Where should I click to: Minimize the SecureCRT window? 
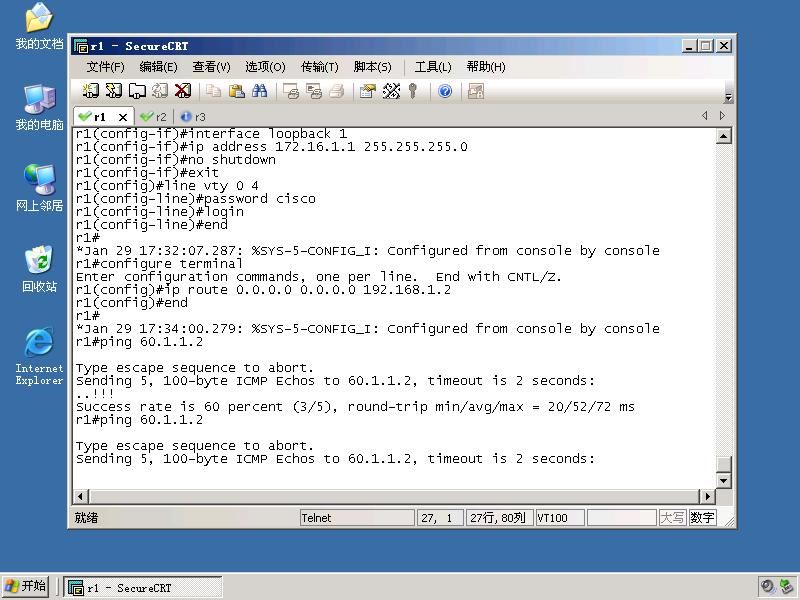[690, 46]
